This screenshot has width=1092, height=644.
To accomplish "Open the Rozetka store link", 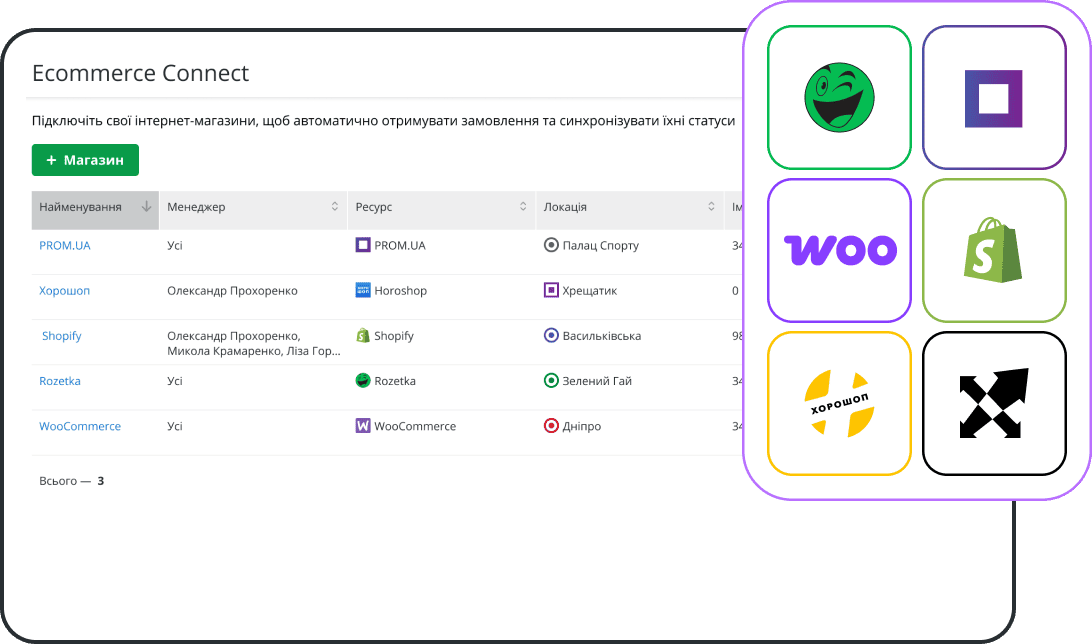I will (x=60, y=381).
